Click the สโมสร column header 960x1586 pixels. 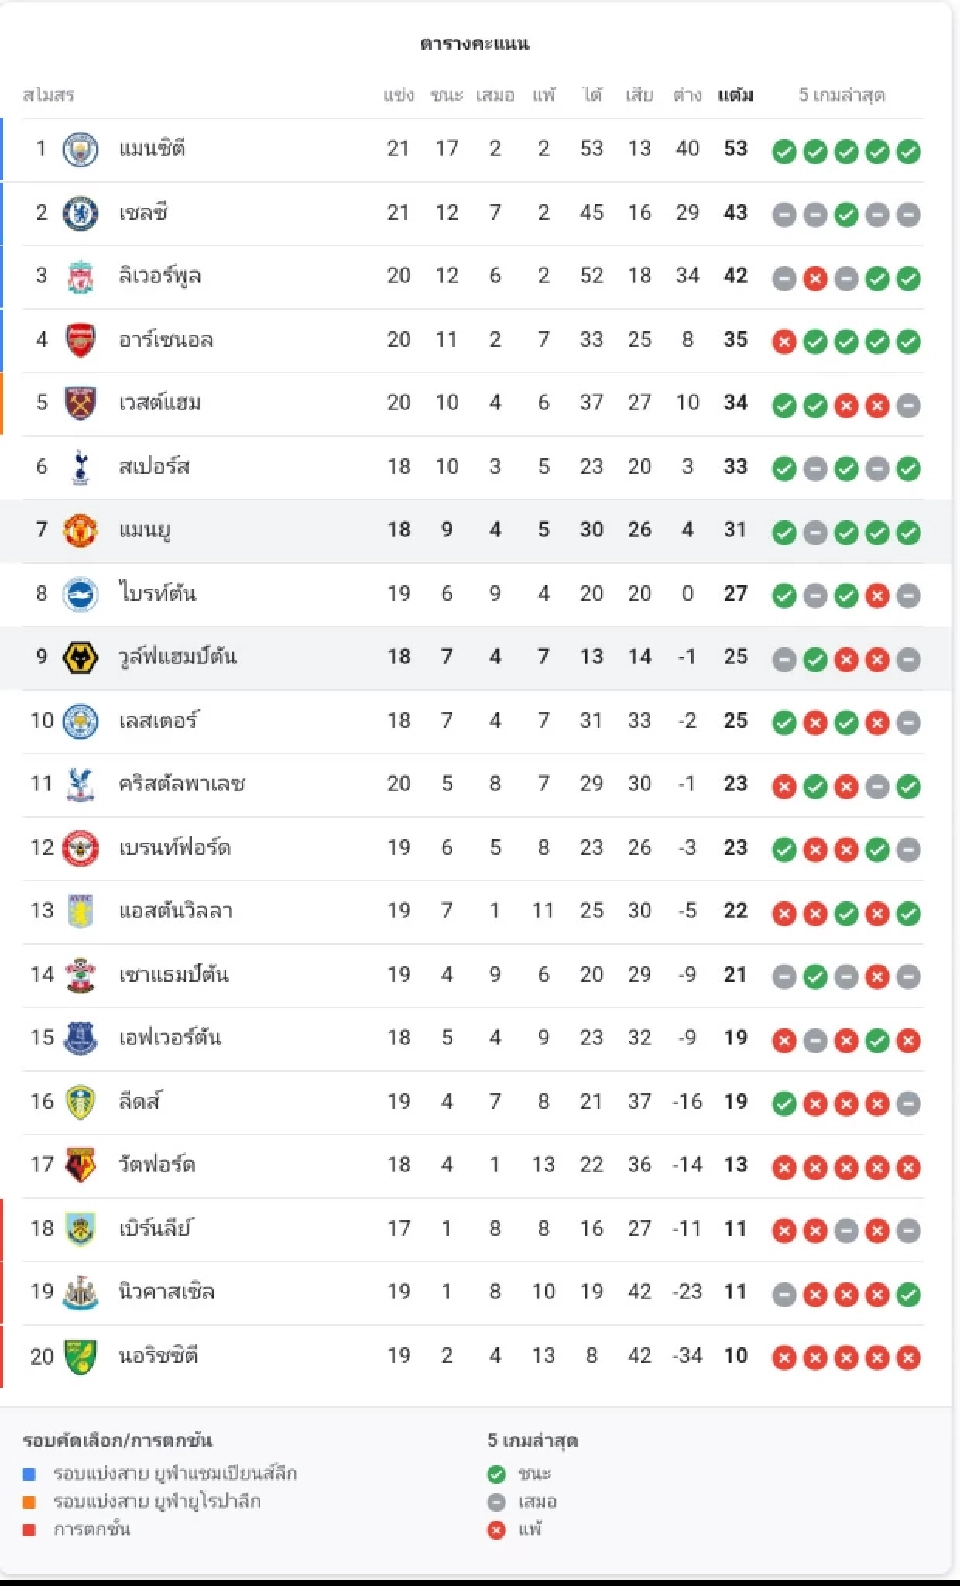48,95
